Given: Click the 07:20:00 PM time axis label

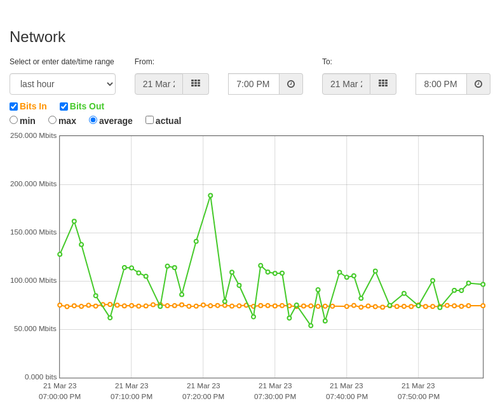Looking at the screenshot, I should [x=203, y=397].
